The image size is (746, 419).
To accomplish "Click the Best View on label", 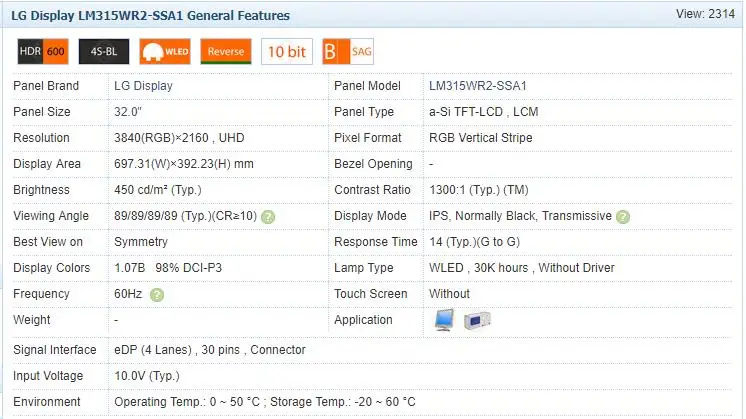I will (x=48, y=242).
